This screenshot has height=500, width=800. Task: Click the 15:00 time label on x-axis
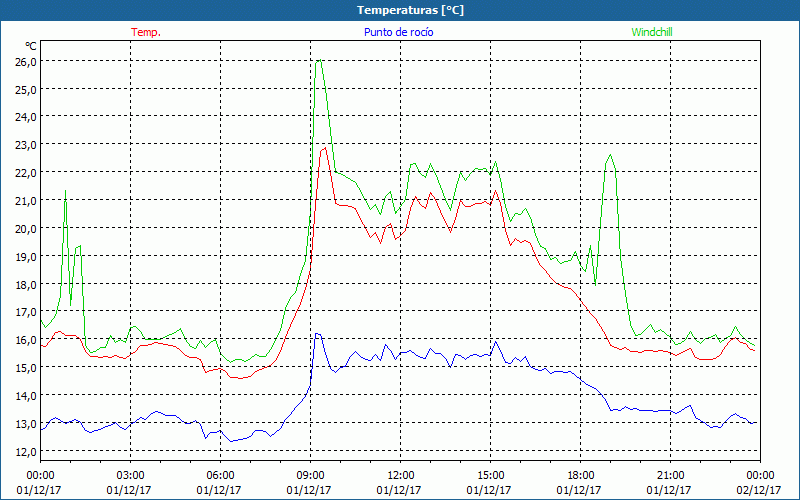coord(490,476)
